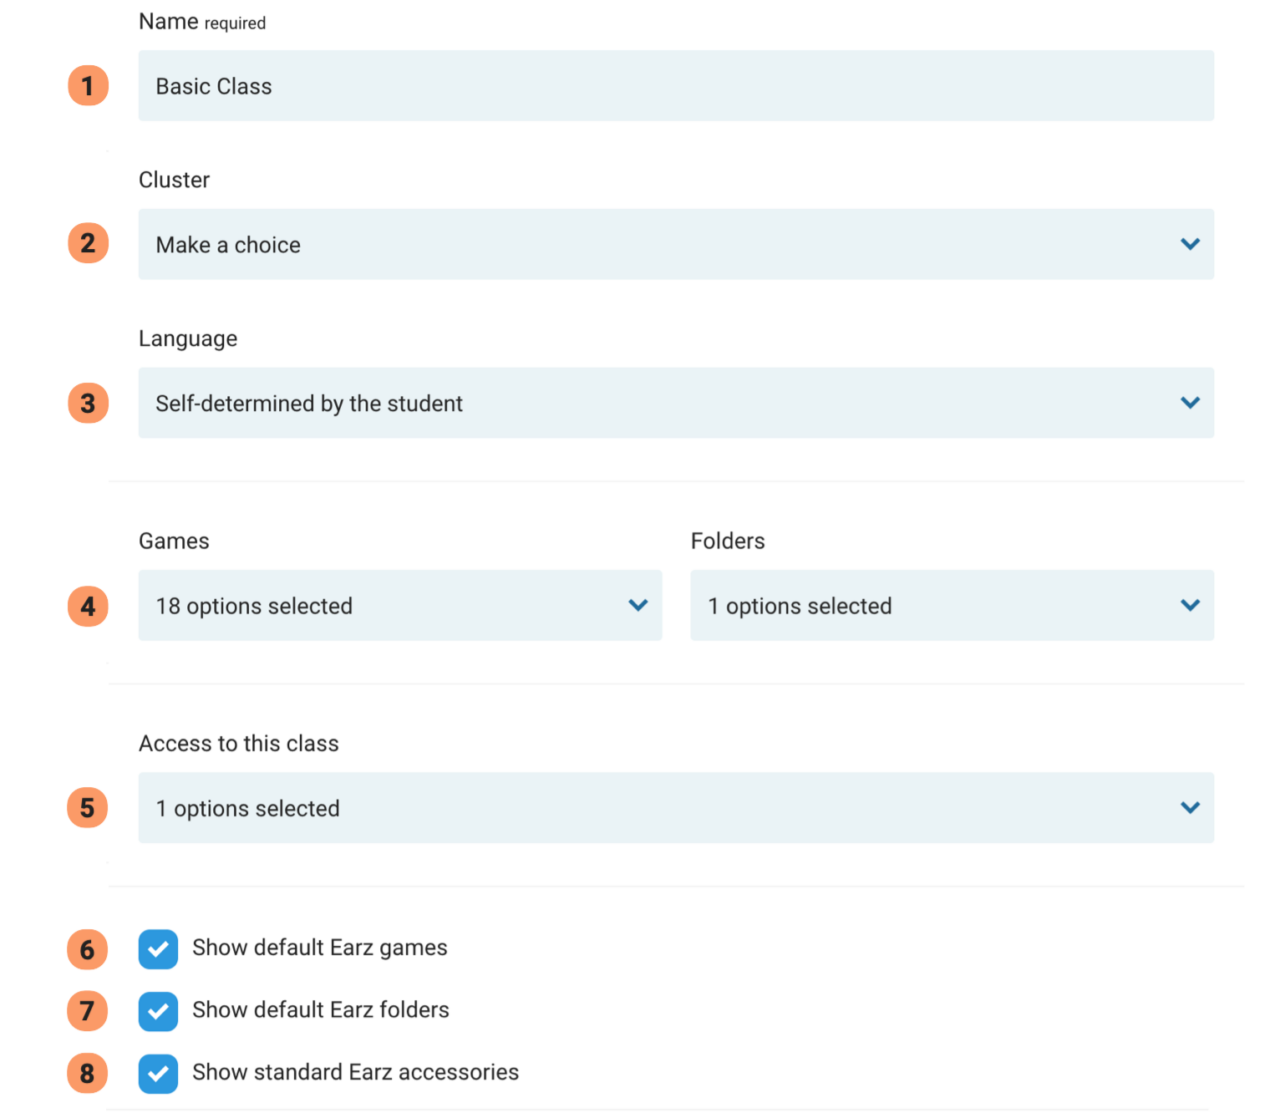This screenshot has width=1280, height=1113.
Task: Click the Name field containing Basic Class
Action: tap(675, 86)
